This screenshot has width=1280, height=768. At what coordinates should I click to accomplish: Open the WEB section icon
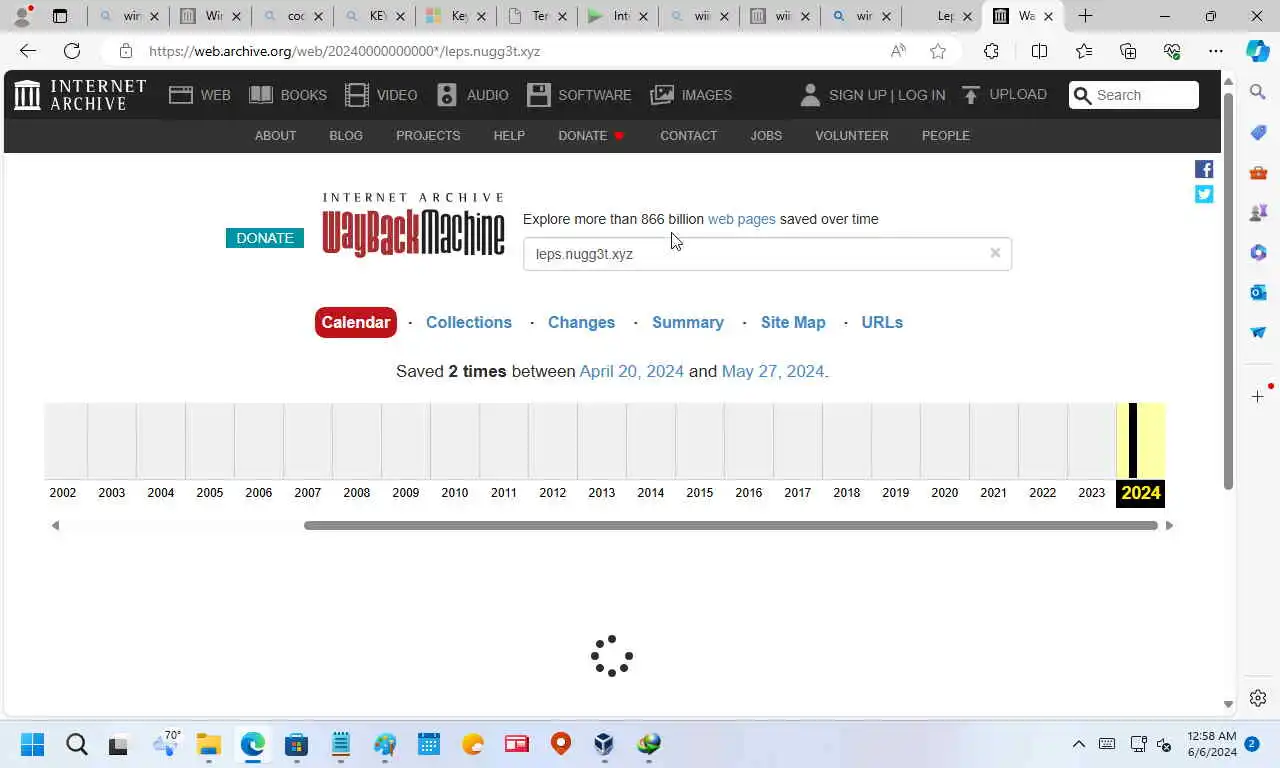pos(181,95)
